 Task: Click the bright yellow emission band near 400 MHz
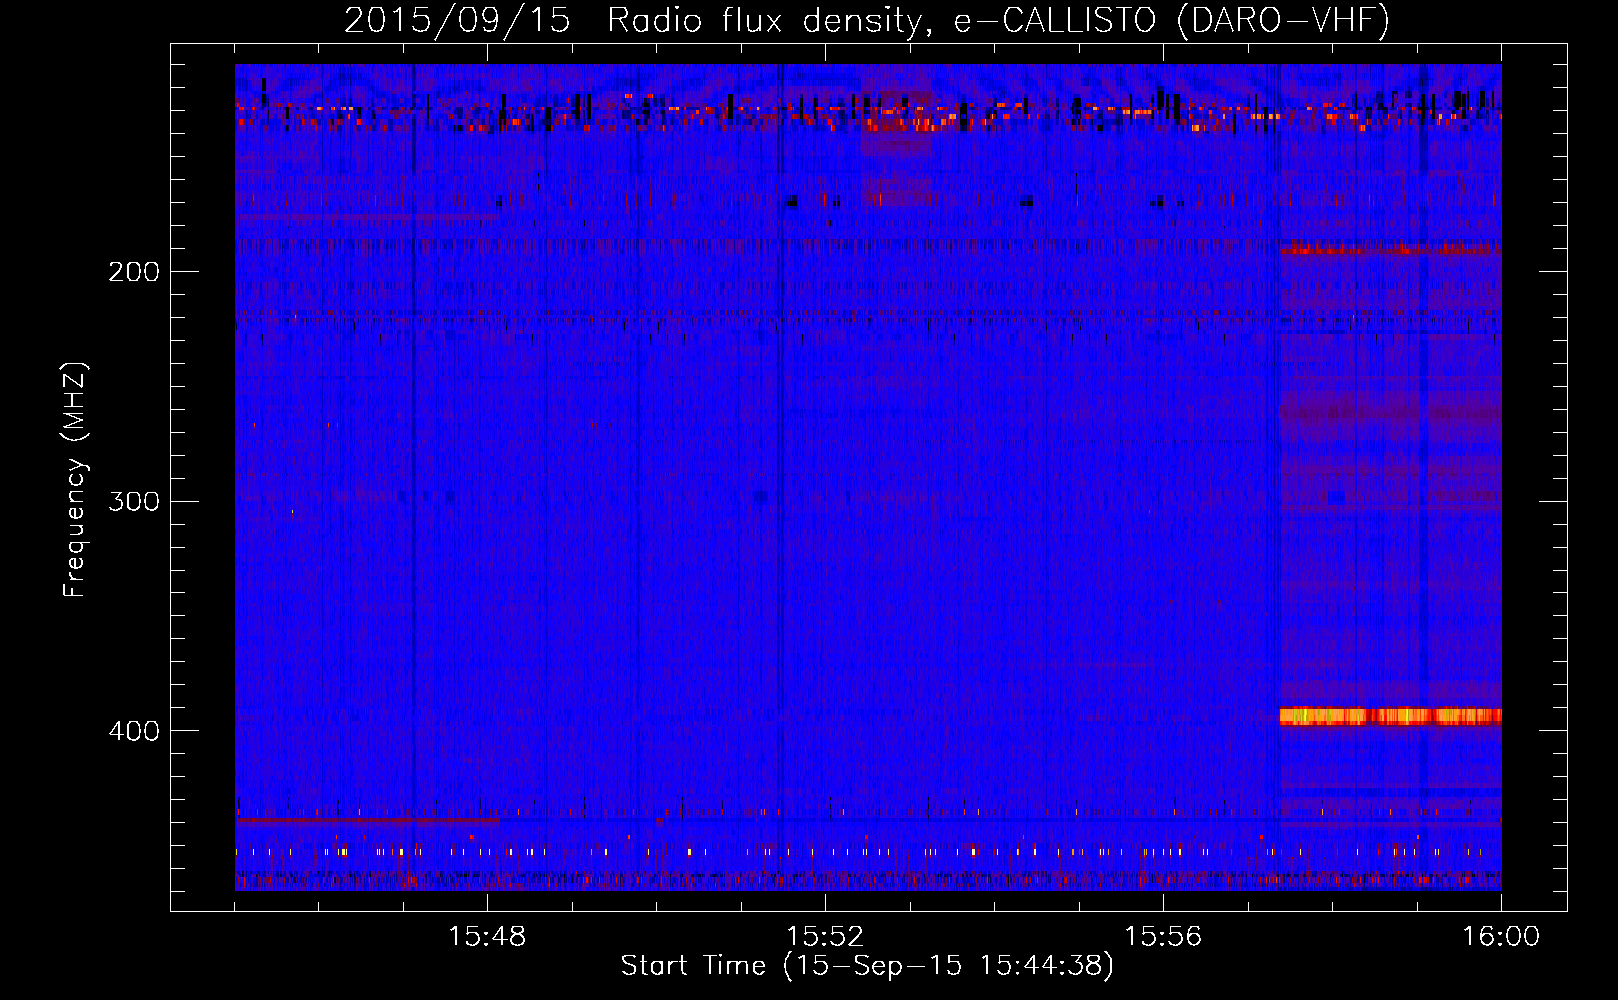[x=1391, y=716]
